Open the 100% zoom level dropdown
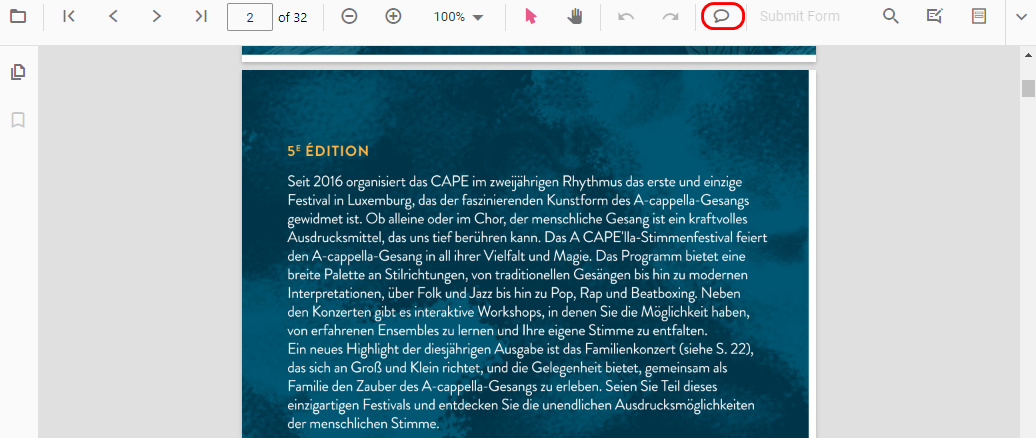 point(459,17)
